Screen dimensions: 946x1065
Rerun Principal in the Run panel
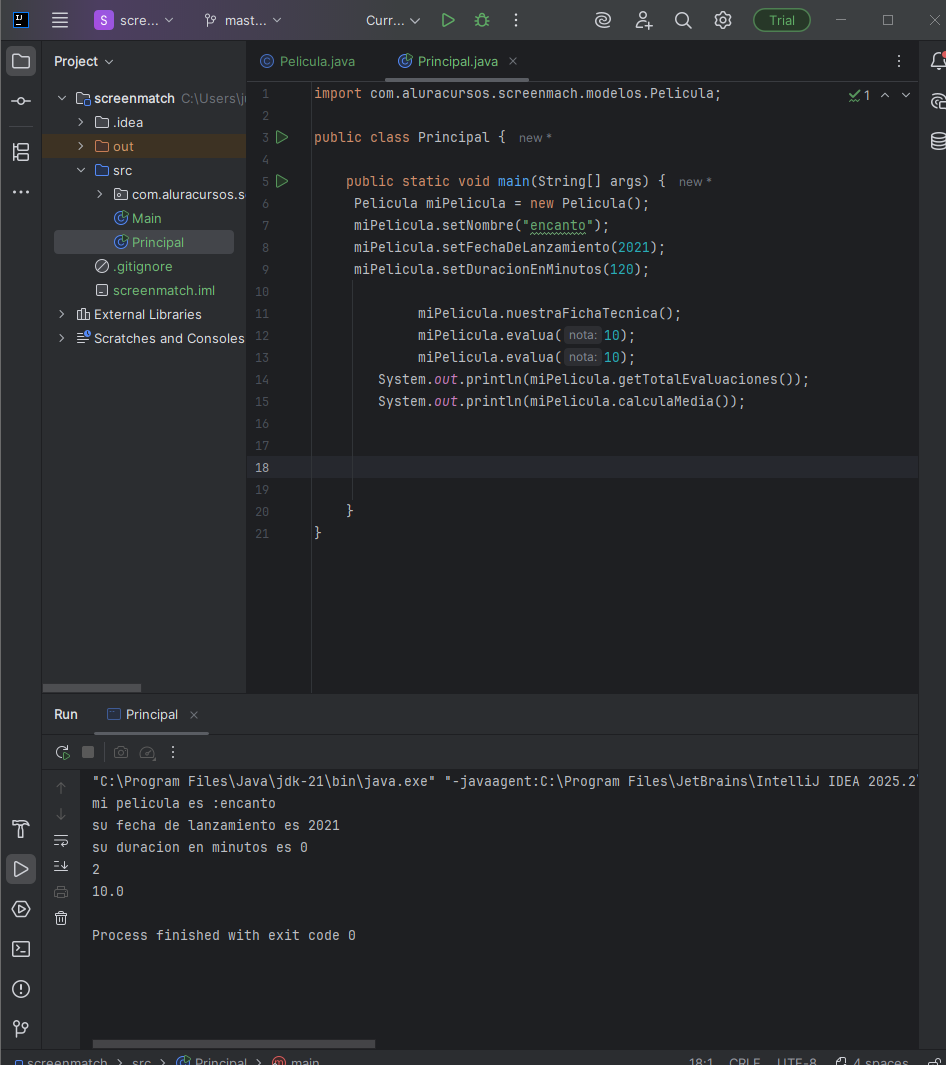click(62, 752)
